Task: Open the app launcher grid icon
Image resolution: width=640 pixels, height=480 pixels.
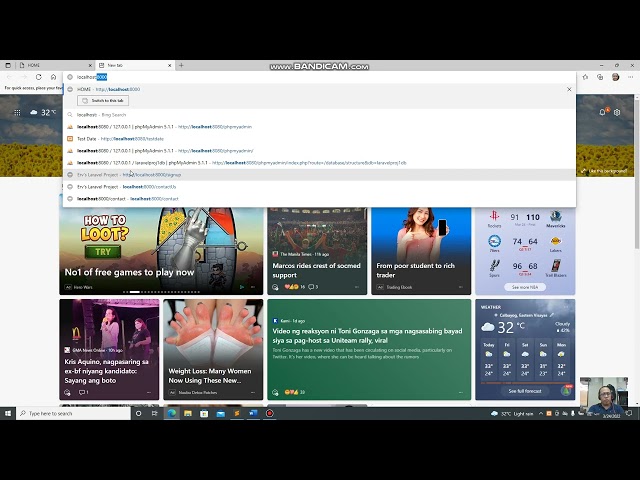Action: point(17,113)
